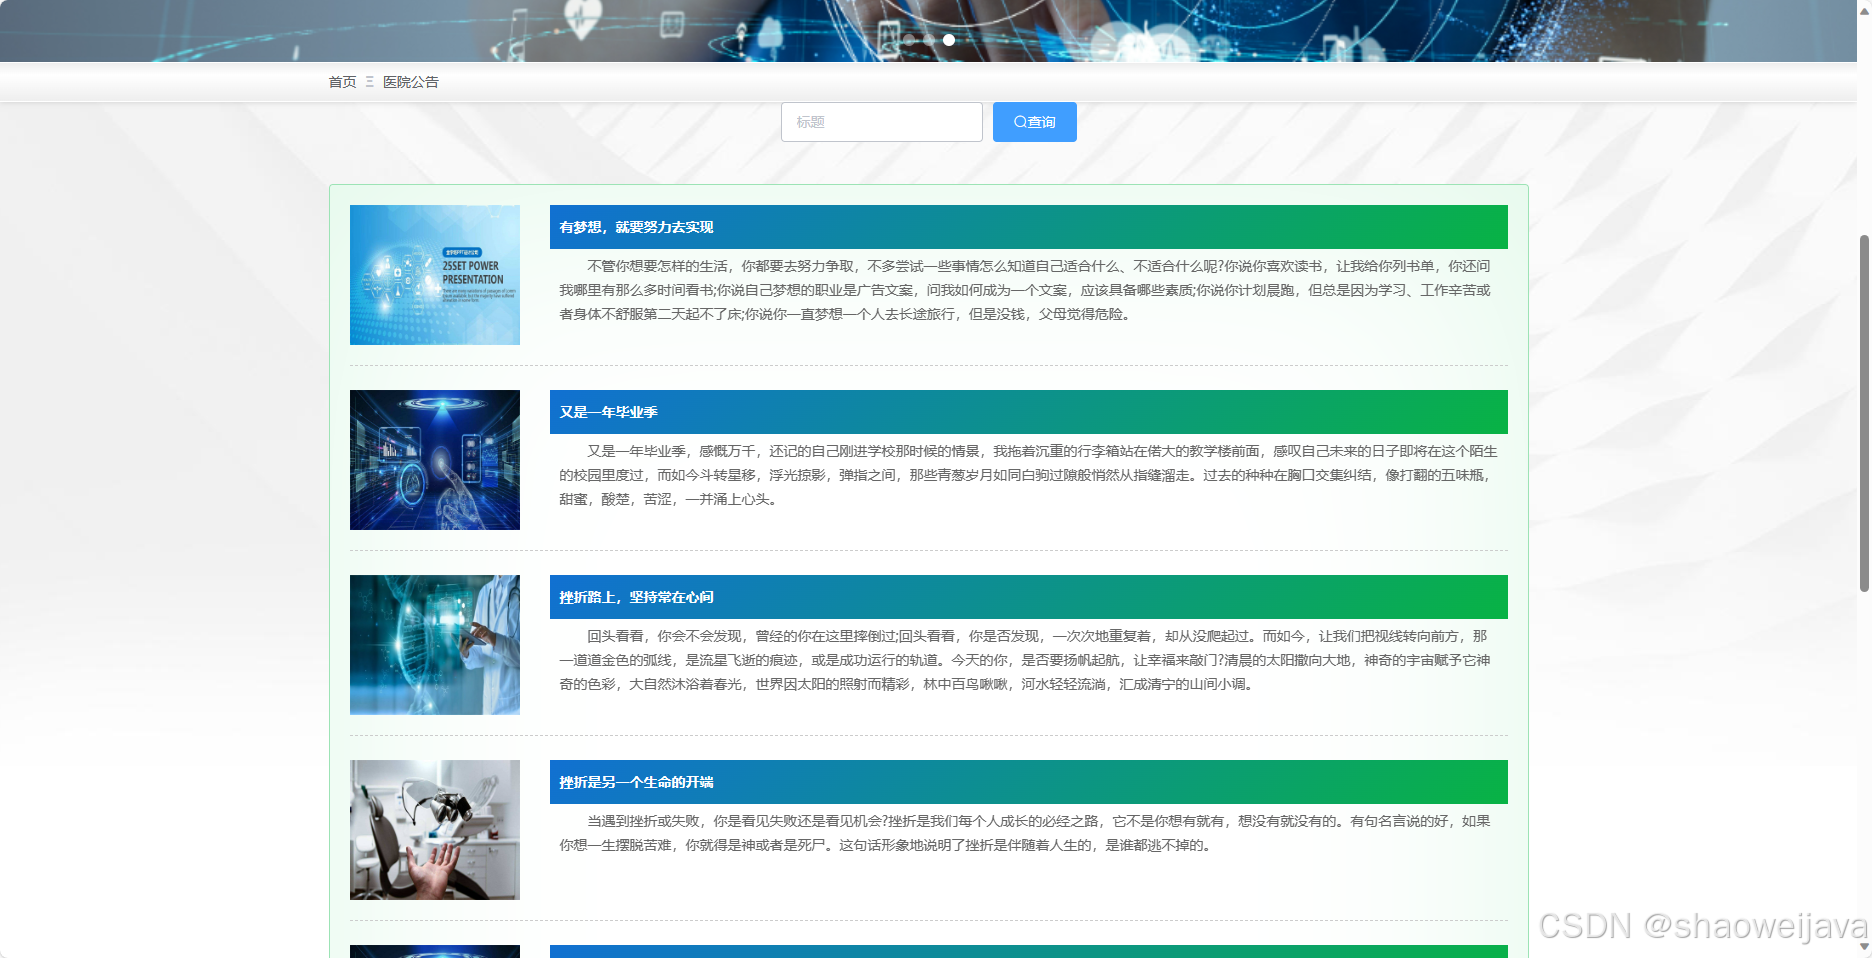Click the thumbnail for 有梦想，就要努力去实现
The image size is (1872, 958).
pos(435,275)
